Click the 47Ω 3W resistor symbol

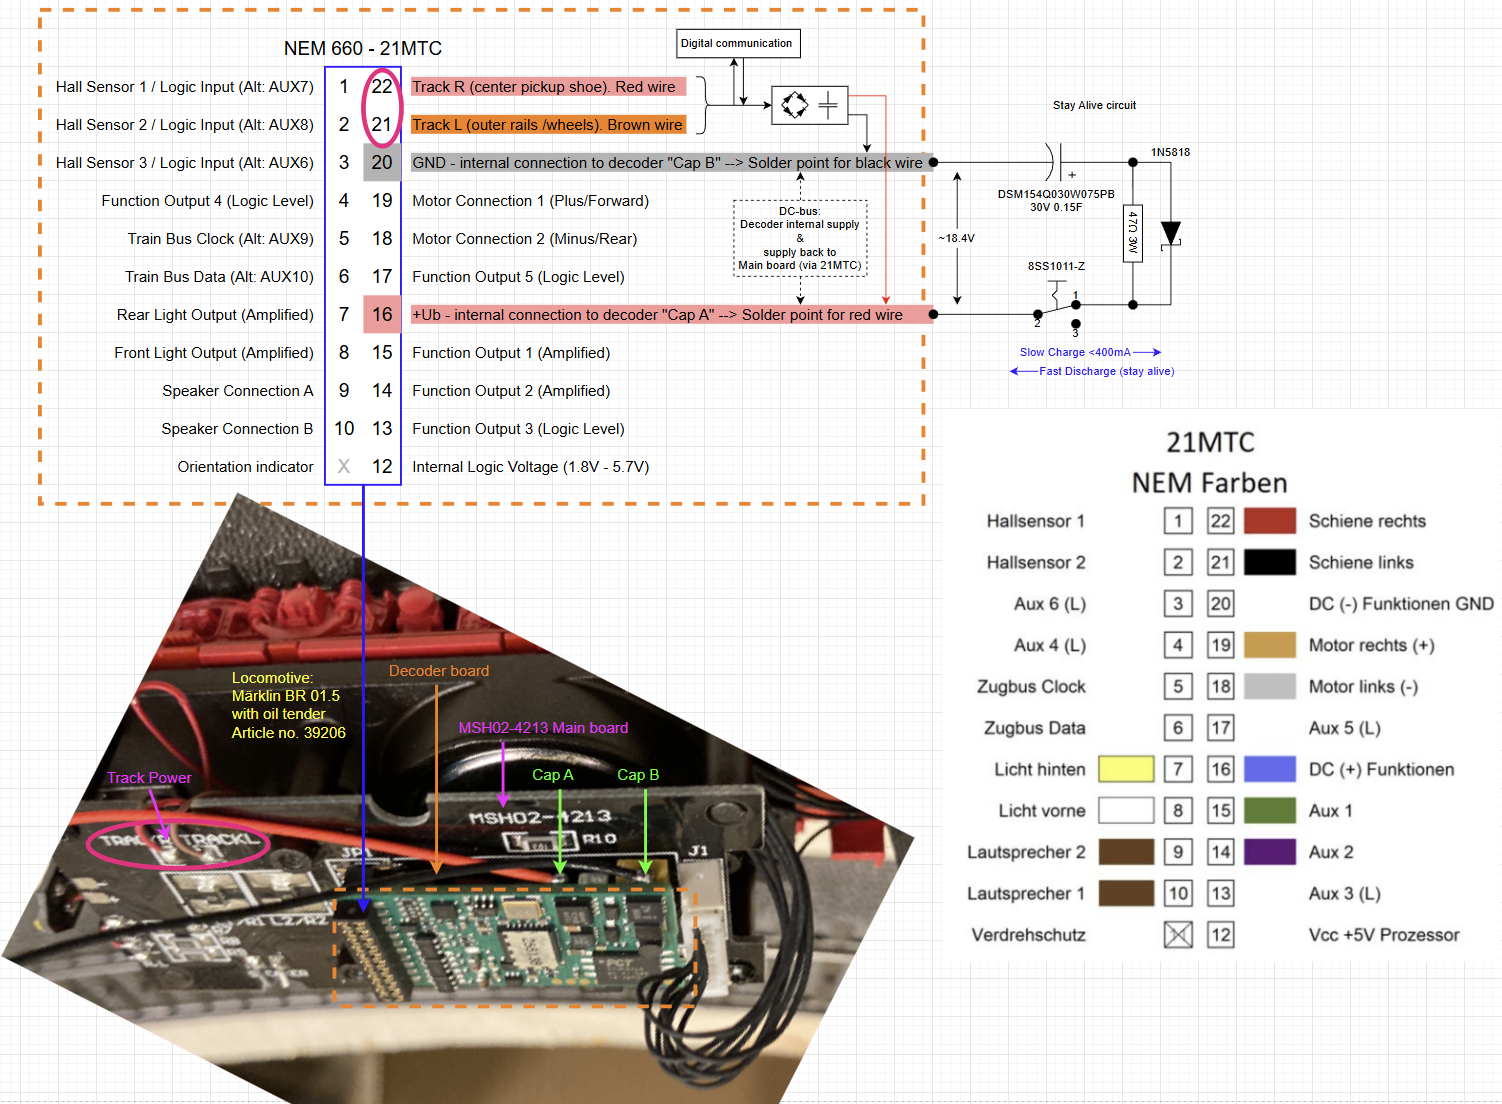tap(1132, 232)
